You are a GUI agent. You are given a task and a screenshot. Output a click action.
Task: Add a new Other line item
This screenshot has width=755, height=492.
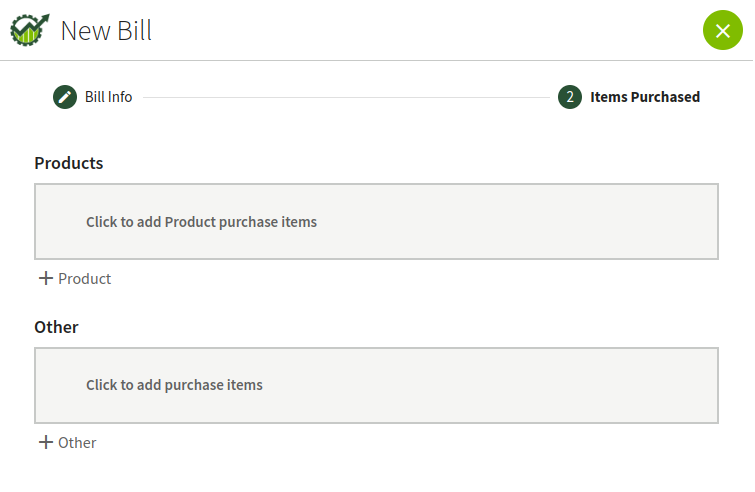click(x=67, y=443)
